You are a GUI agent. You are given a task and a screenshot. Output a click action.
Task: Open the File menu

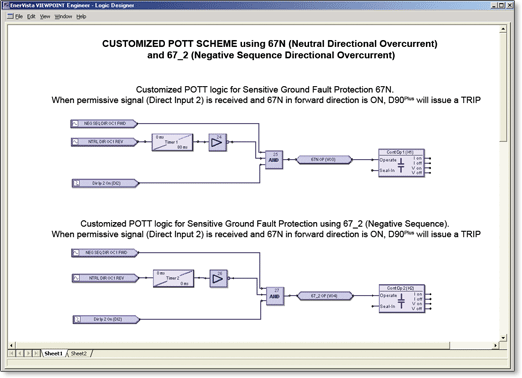[19, 16]
